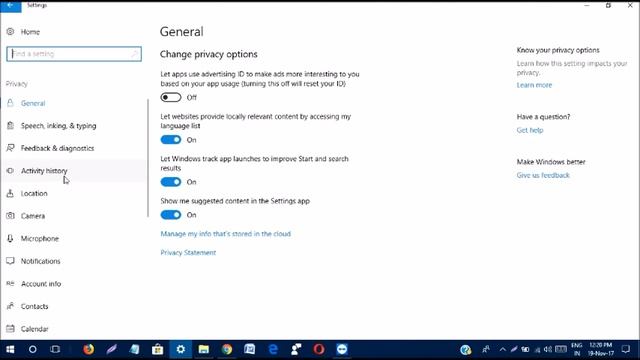Open Home in Settings sidebar
The image size is (640, 360).
(x=30, y=32)
